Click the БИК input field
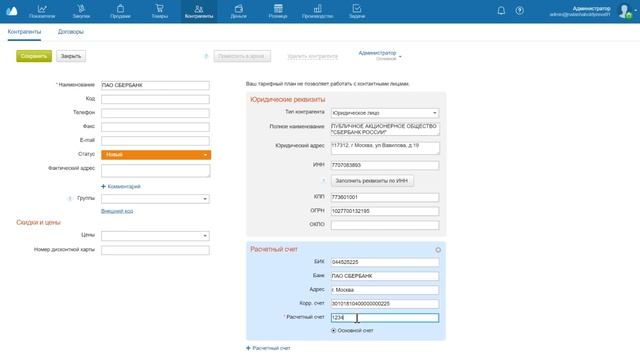 point(385,262)
